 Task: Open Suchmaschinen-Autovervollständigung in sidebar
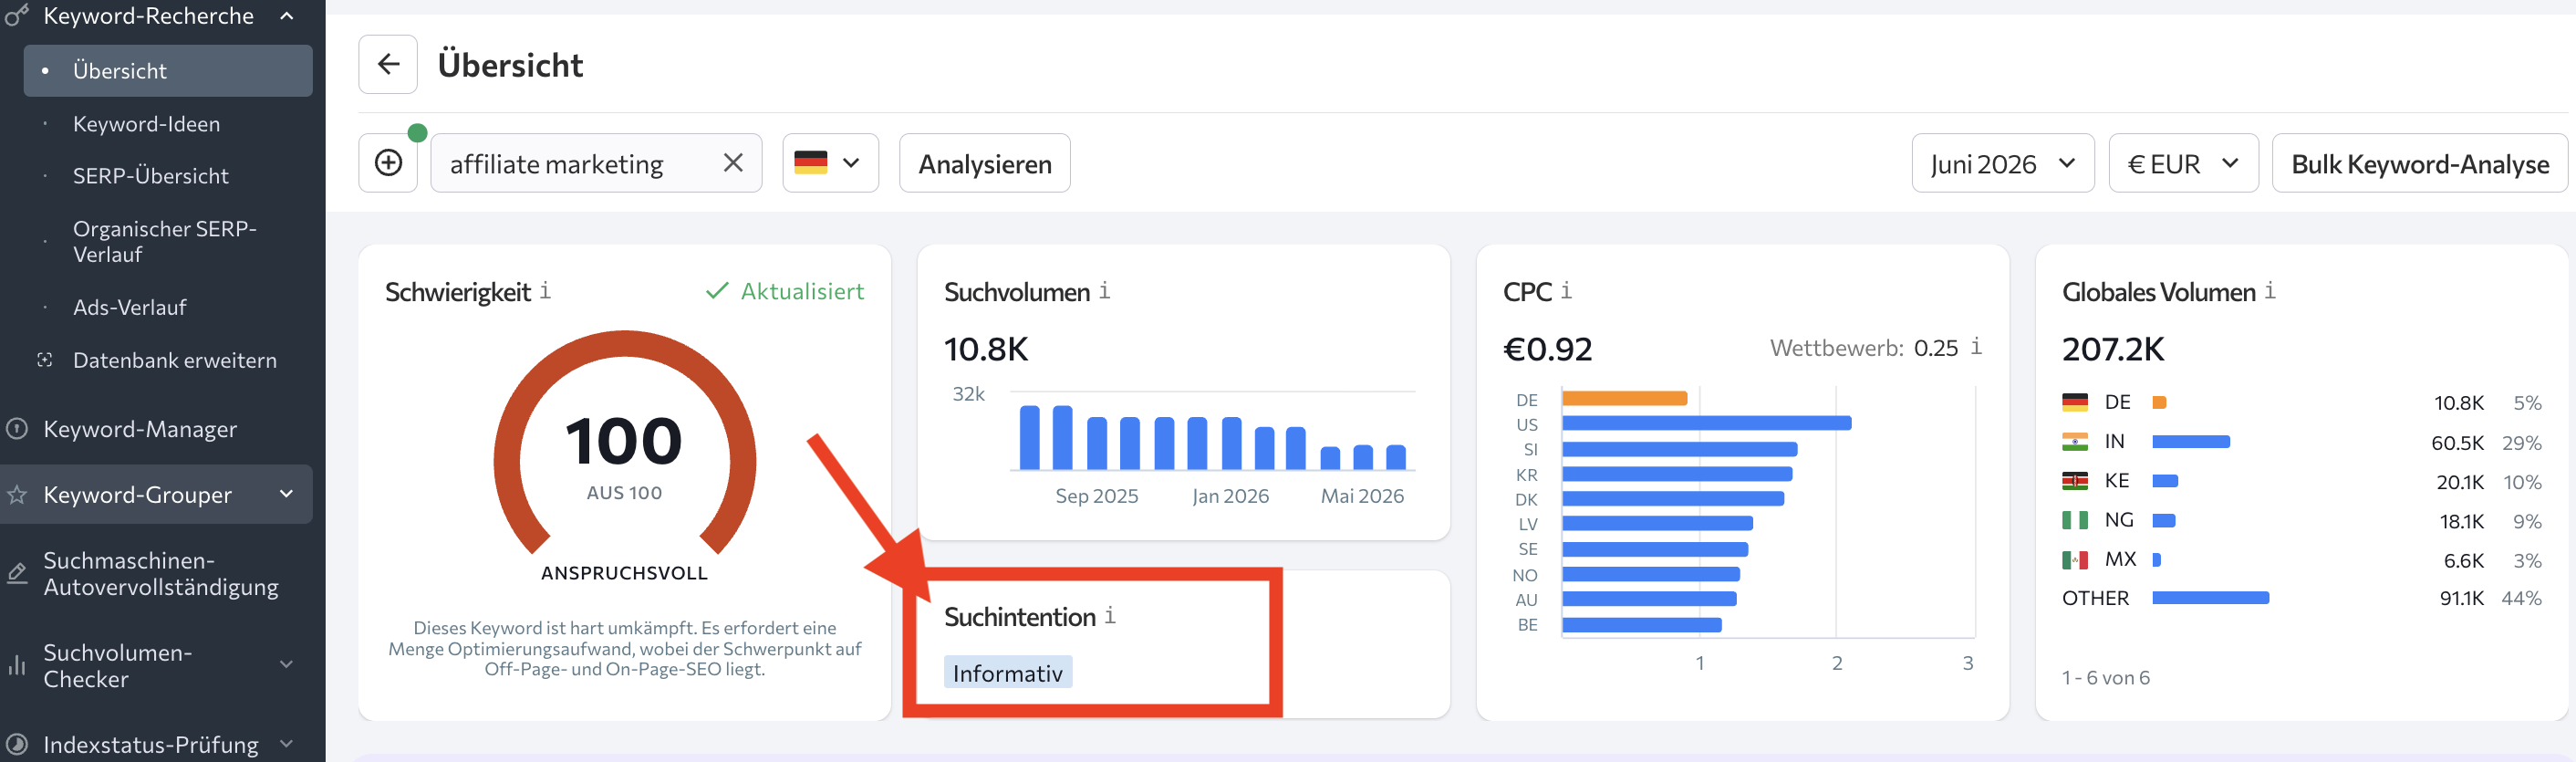pos(160,574)
